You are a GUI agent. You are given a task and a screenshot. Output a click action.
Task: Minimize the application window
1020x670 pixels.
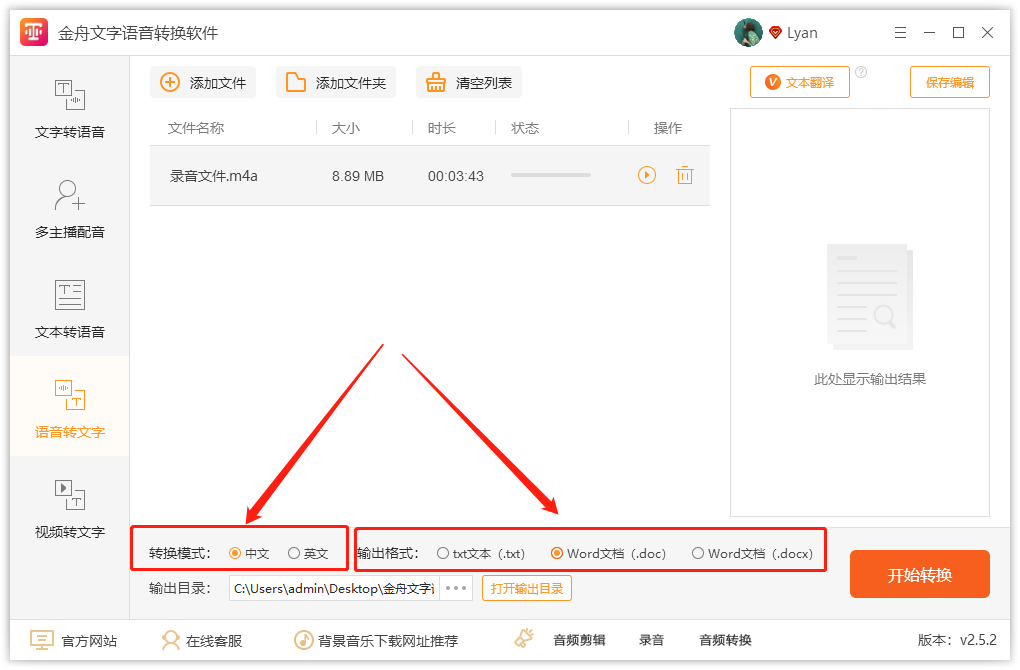(x=930, y=33)
